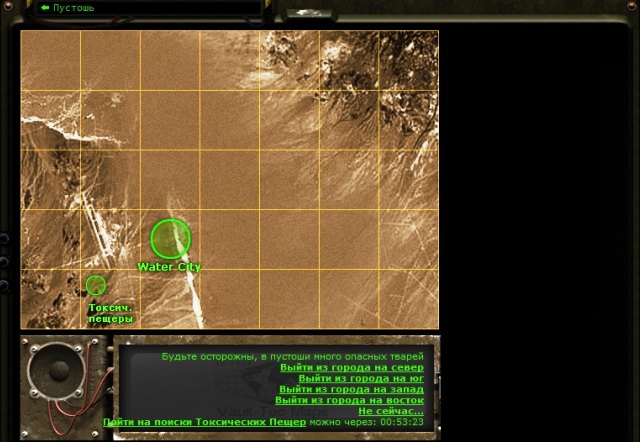Screen dimensions: 640x442
Task: Open the Пустошь title text
Action: [73, 8]
